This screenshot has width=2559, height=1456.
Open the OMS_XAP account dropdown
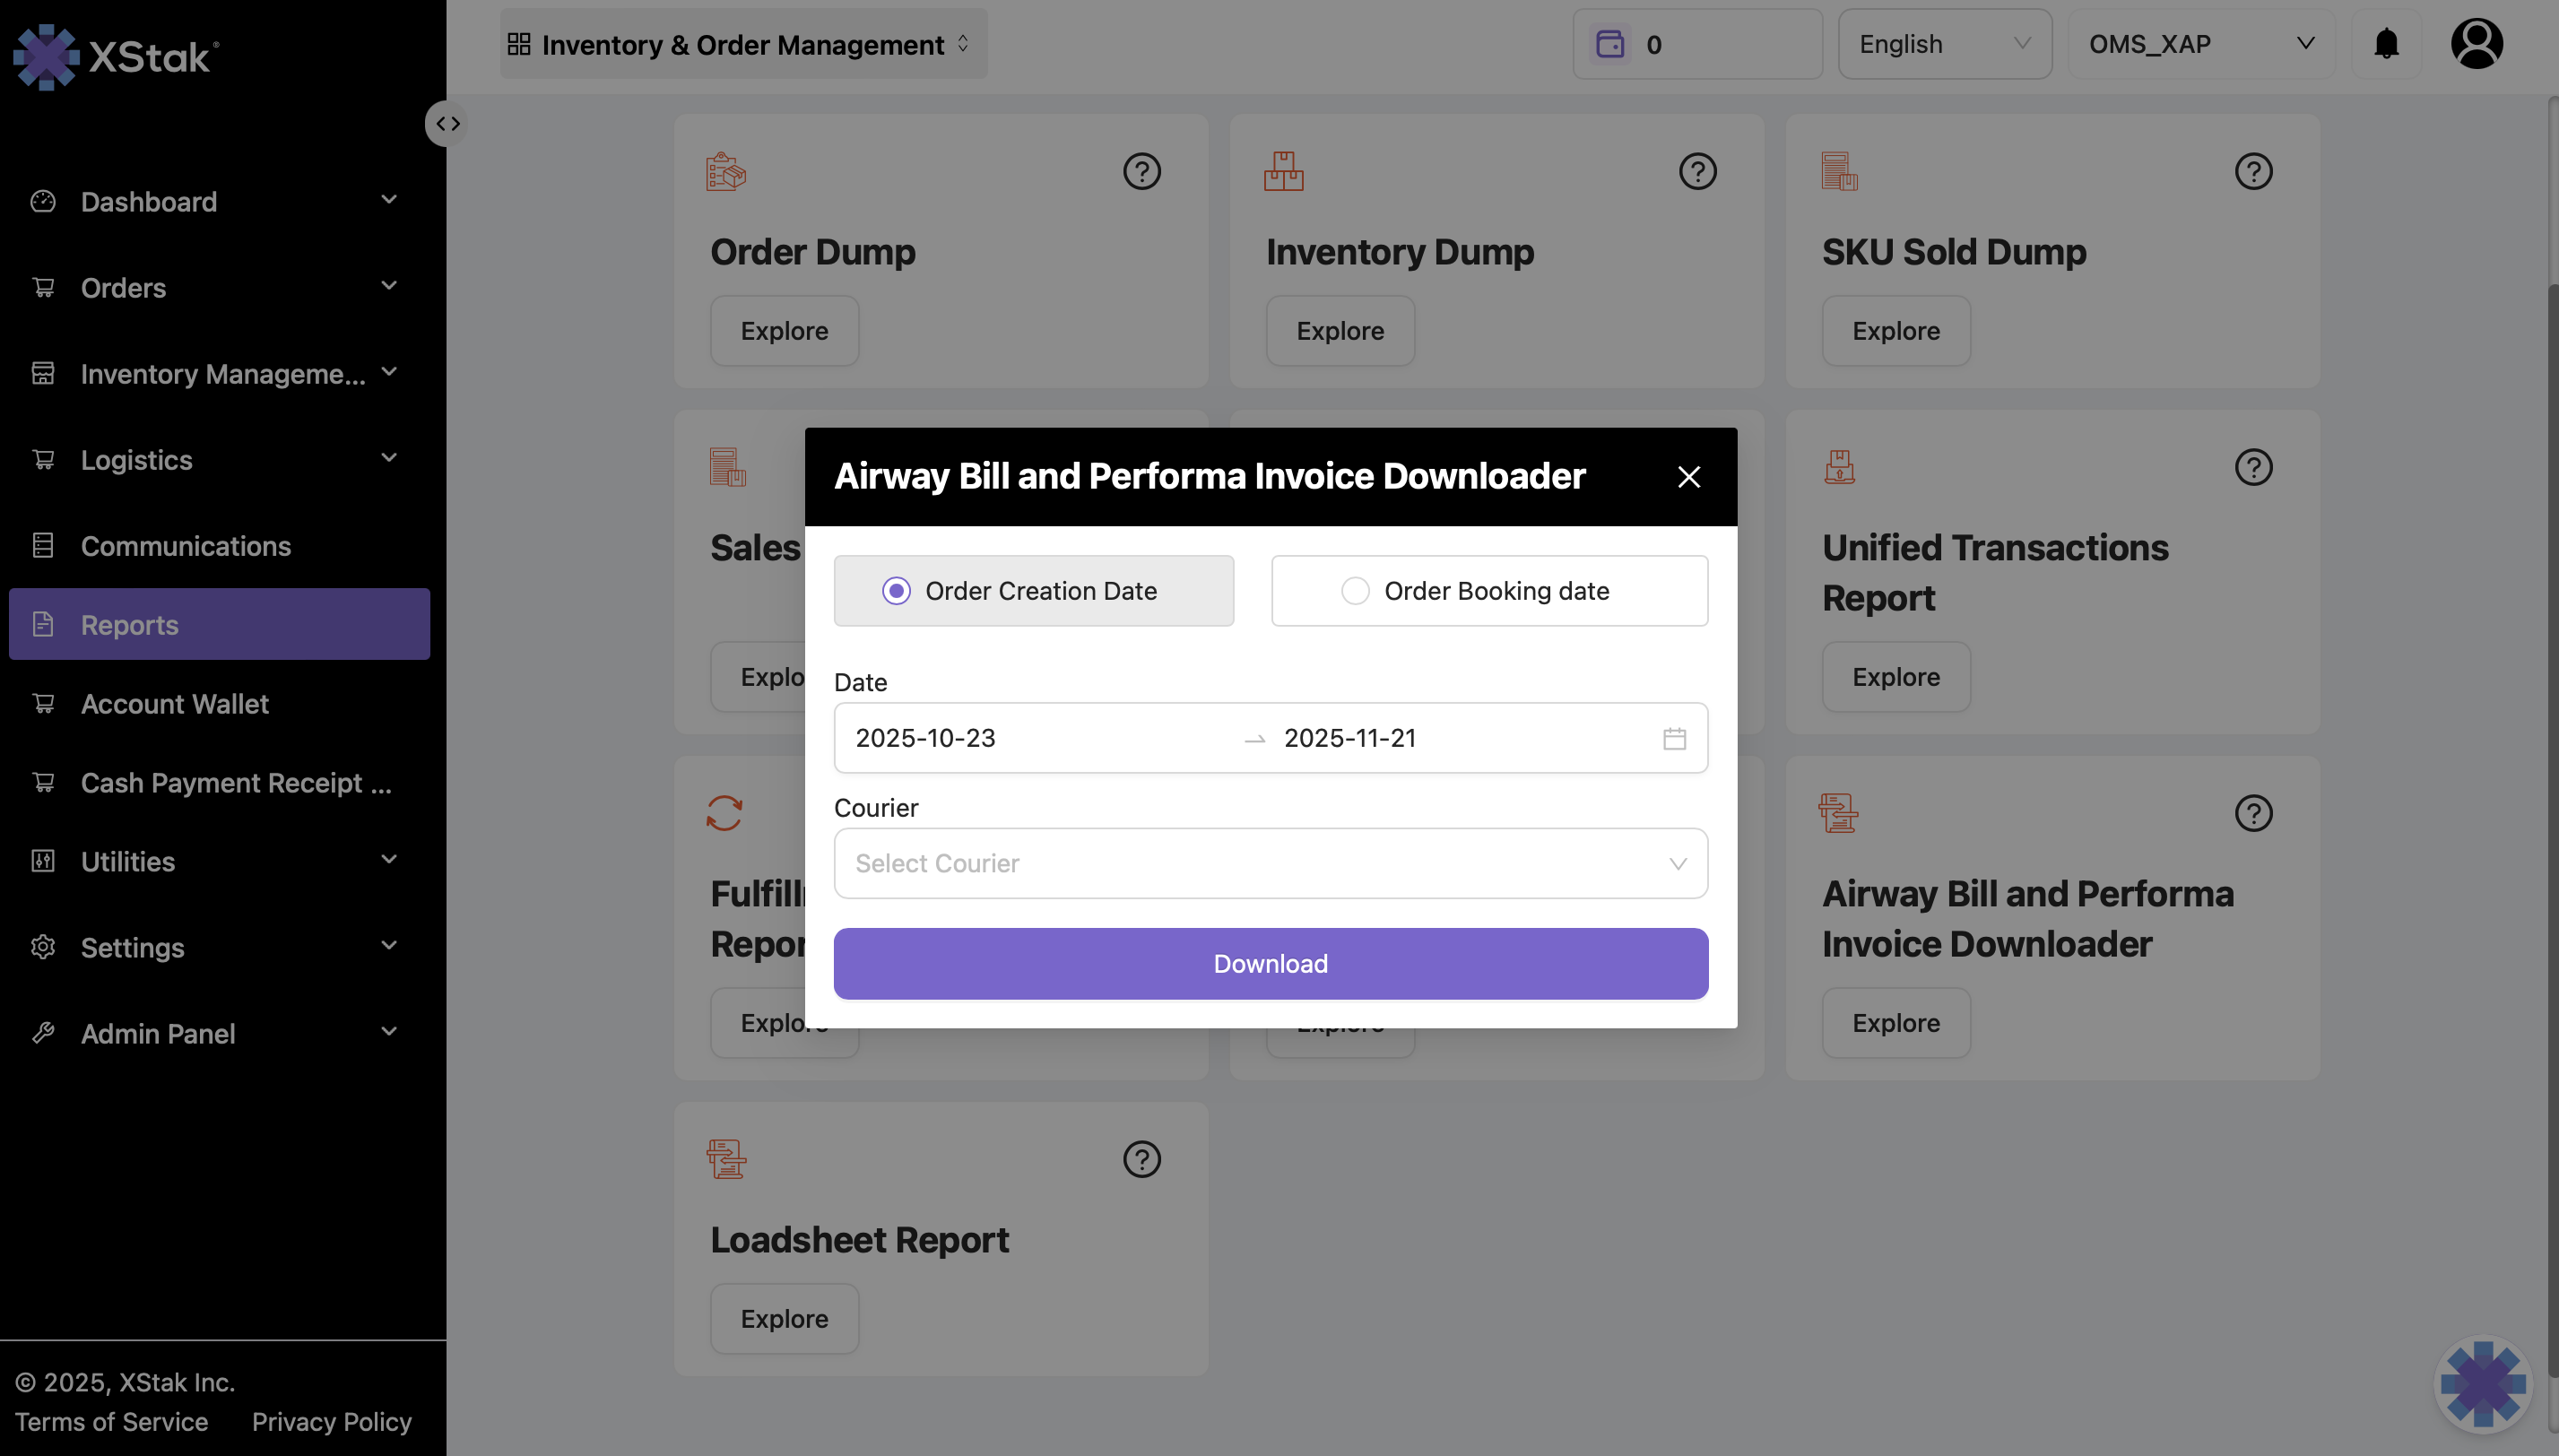click(x=2200, y=44)
